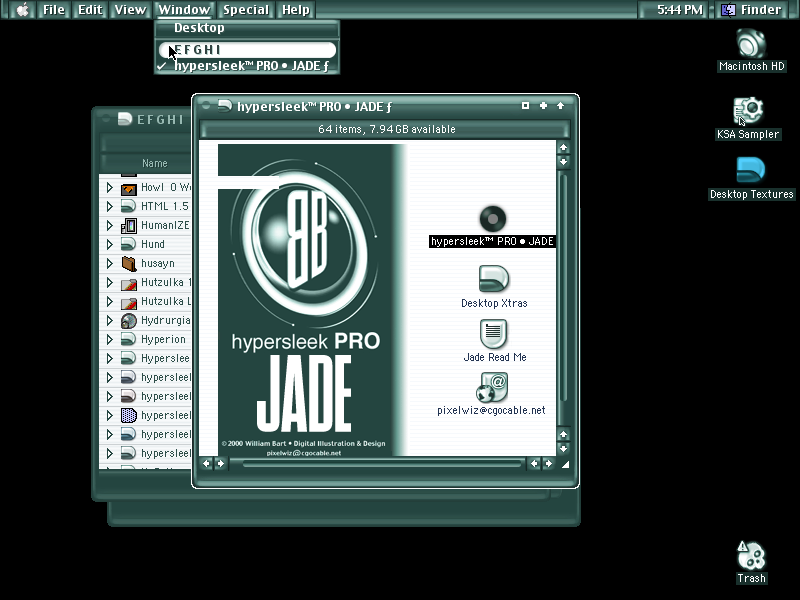800x600 pixels.
Task: Click the folder proxy icon in EFGHI title bar
Action: point(125,119)
